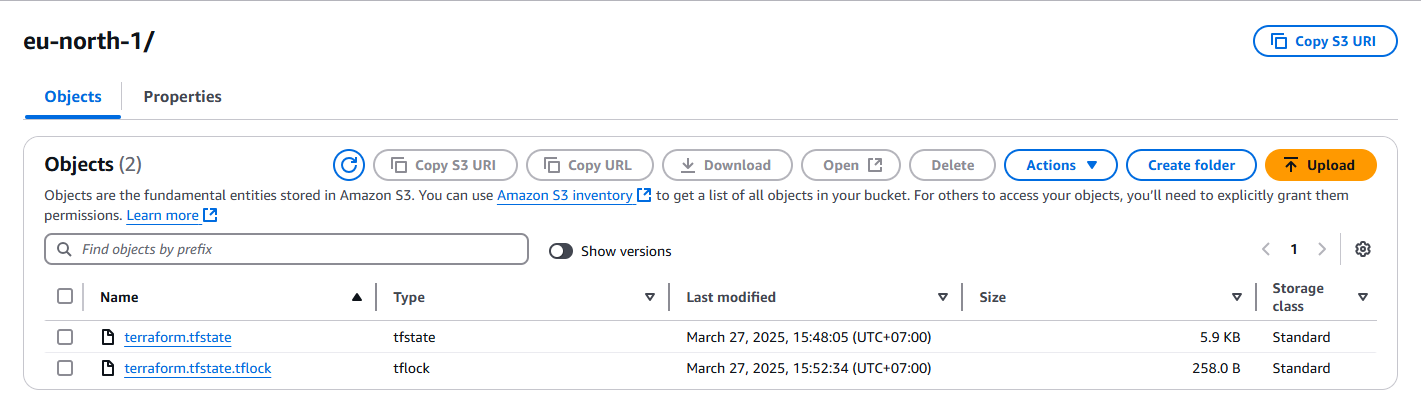The image size is (1421, 401).
Task: Select the terraform.tfstate.tflock row checkbox
Action: coord(65,368)
